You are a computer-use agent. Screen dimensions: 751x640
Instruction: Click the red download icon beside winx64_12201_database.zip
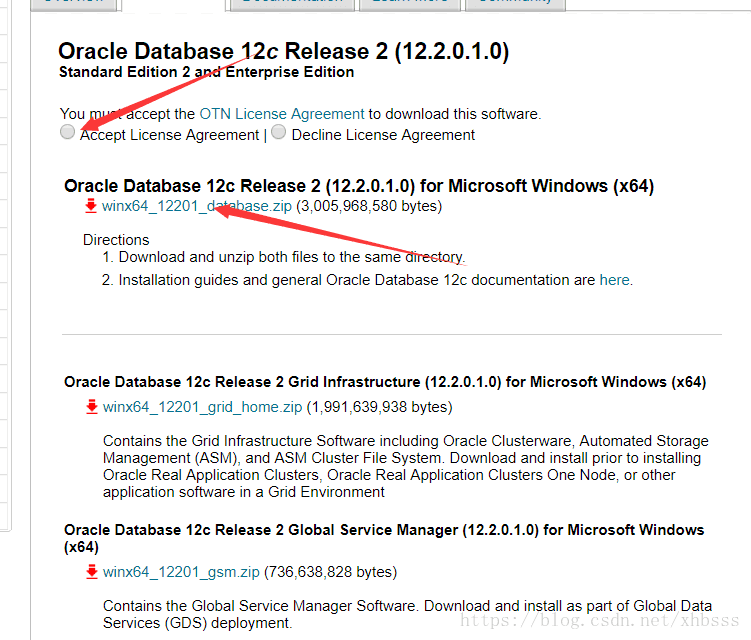click(91, 206)
